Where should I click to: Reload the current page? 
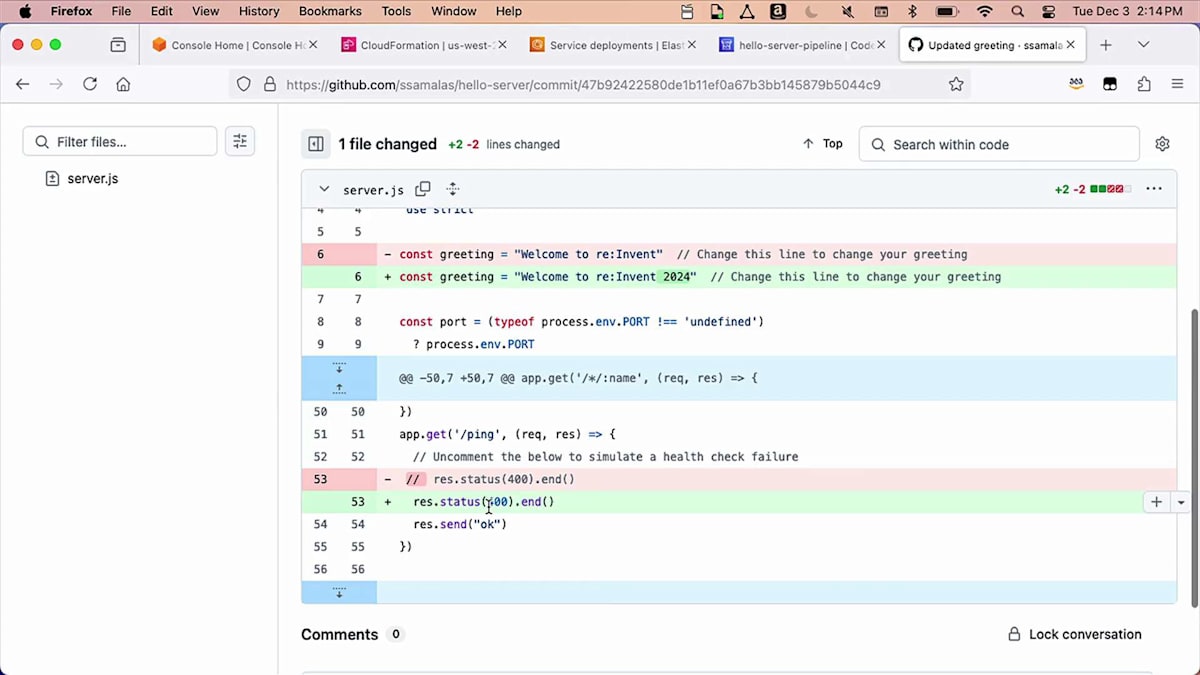click(x=90, y=85)
